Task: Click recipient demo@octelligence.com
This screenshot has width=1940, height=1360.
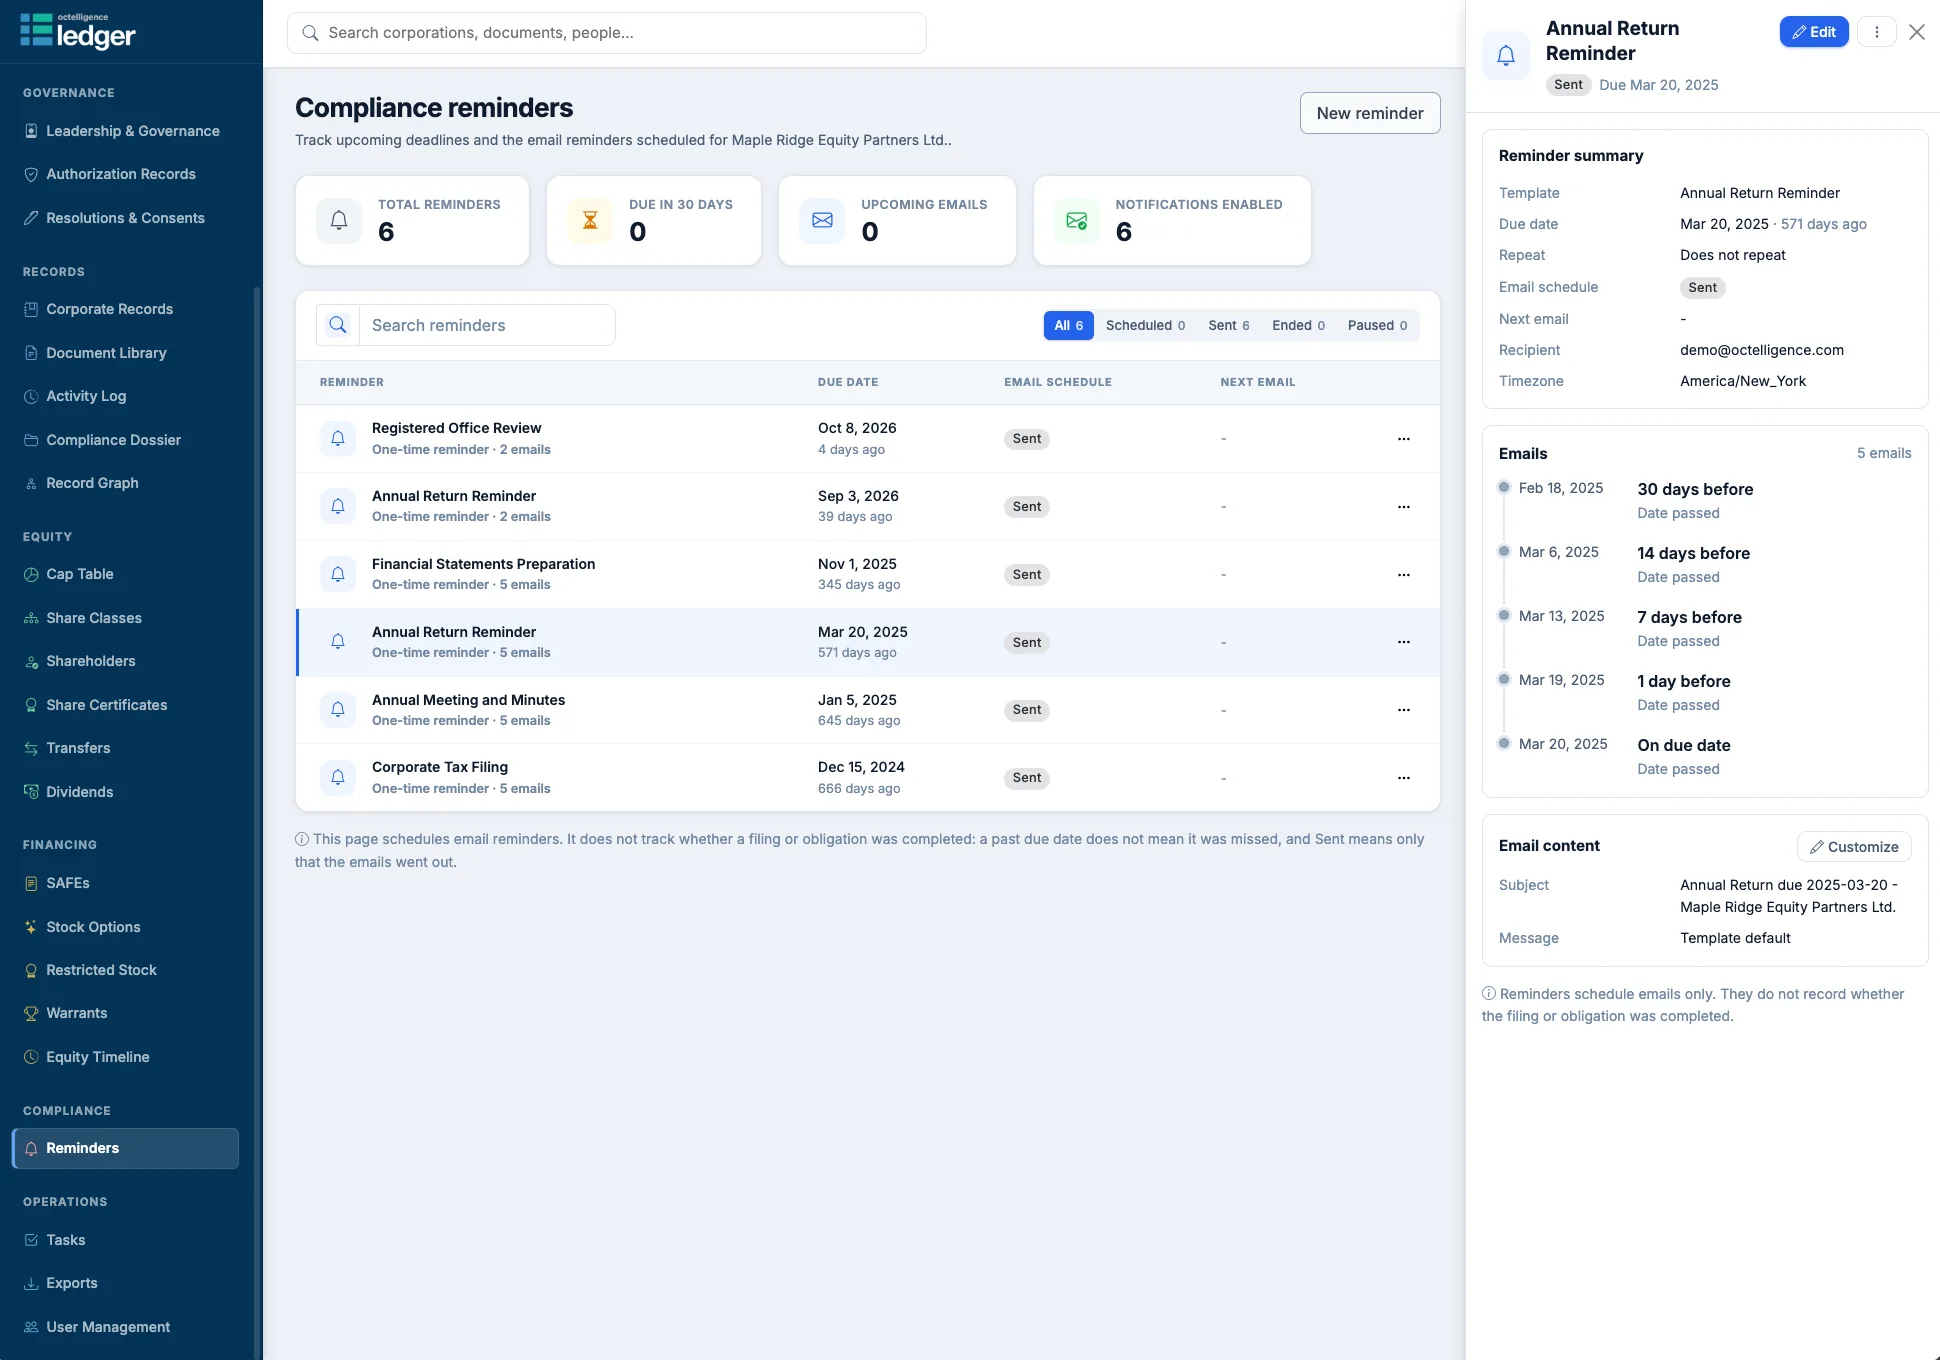Action: [x=1762, y=350]
